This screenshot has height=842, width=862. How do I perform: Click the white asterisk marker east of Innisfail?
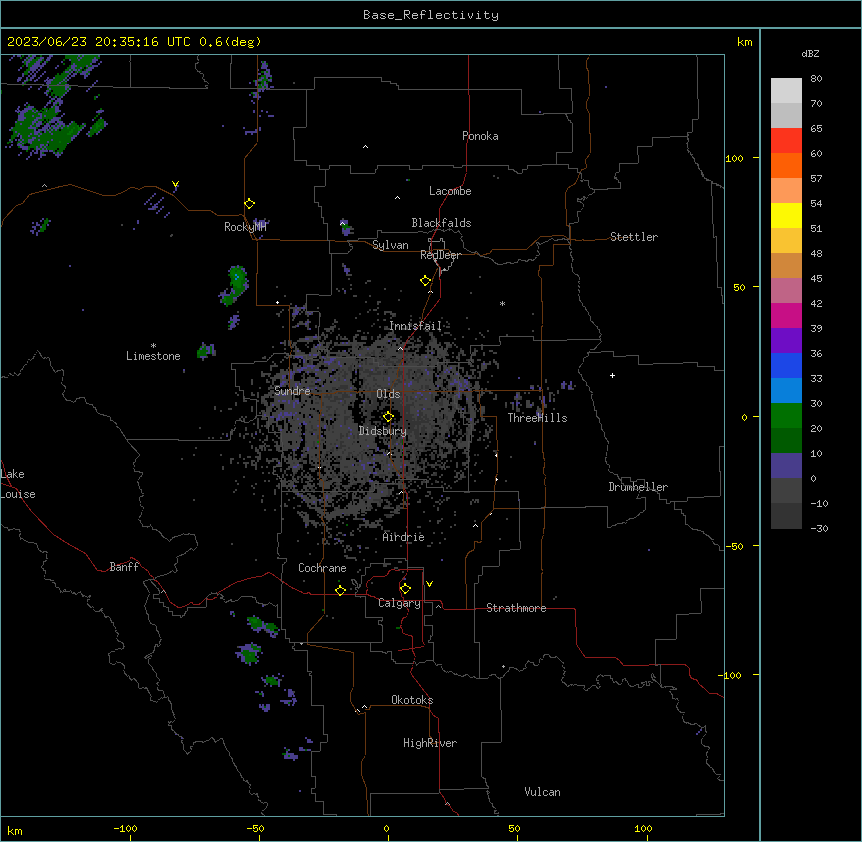(x=502, y=303)
